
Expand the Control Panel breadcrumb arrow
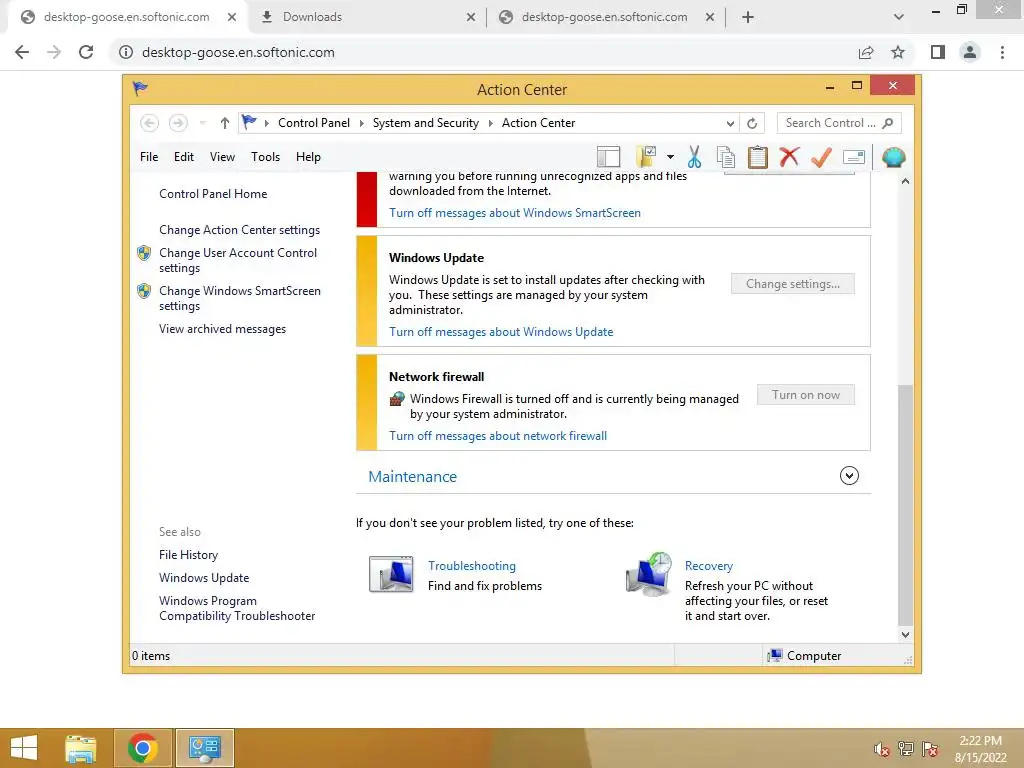pyautogui.click(x=361, y=123)
